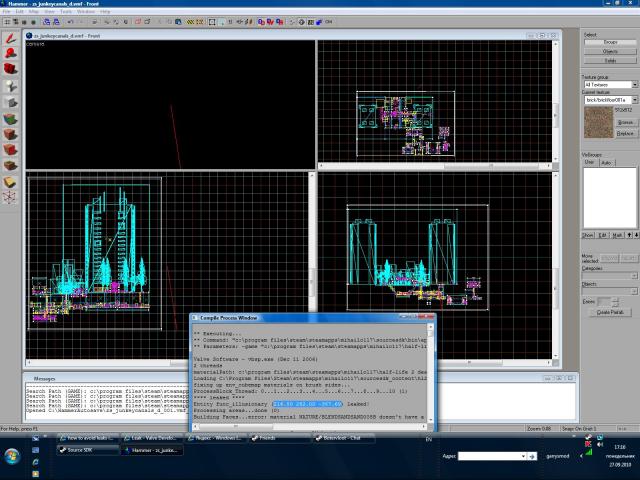The height and width of the screenshot is (480, 640).
Task: Switch to the Auto VisGroups tab
Action: pyautogui.click(x=606, y=162)
